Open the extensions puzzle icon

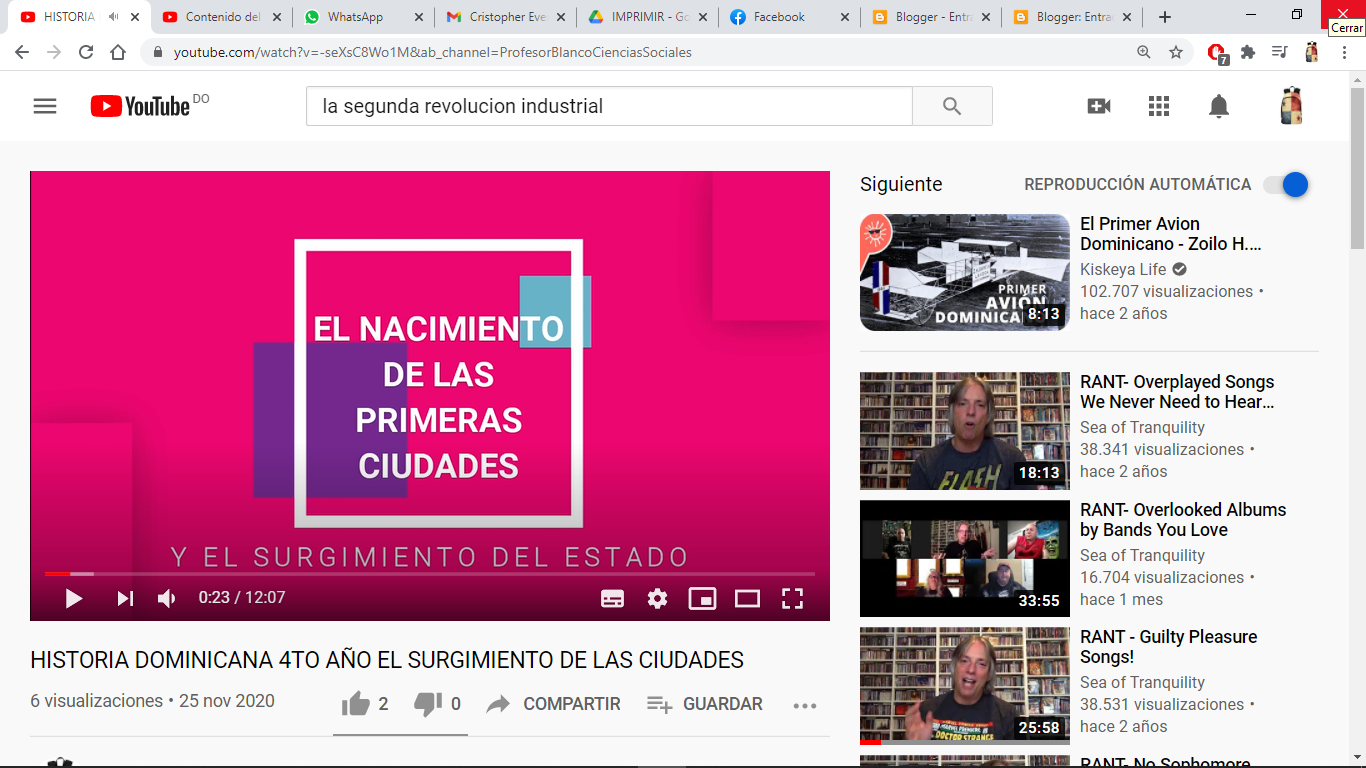point(1248,52)
